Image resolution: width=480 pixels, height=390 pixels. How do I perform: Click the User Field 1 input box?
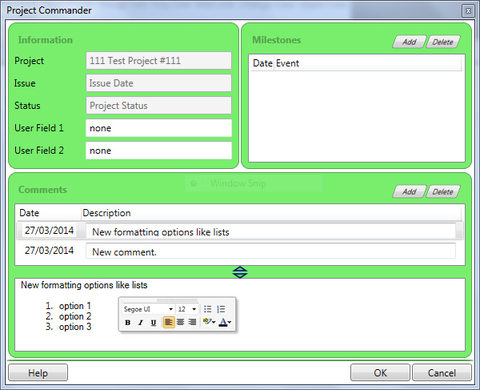click(159, 128)
